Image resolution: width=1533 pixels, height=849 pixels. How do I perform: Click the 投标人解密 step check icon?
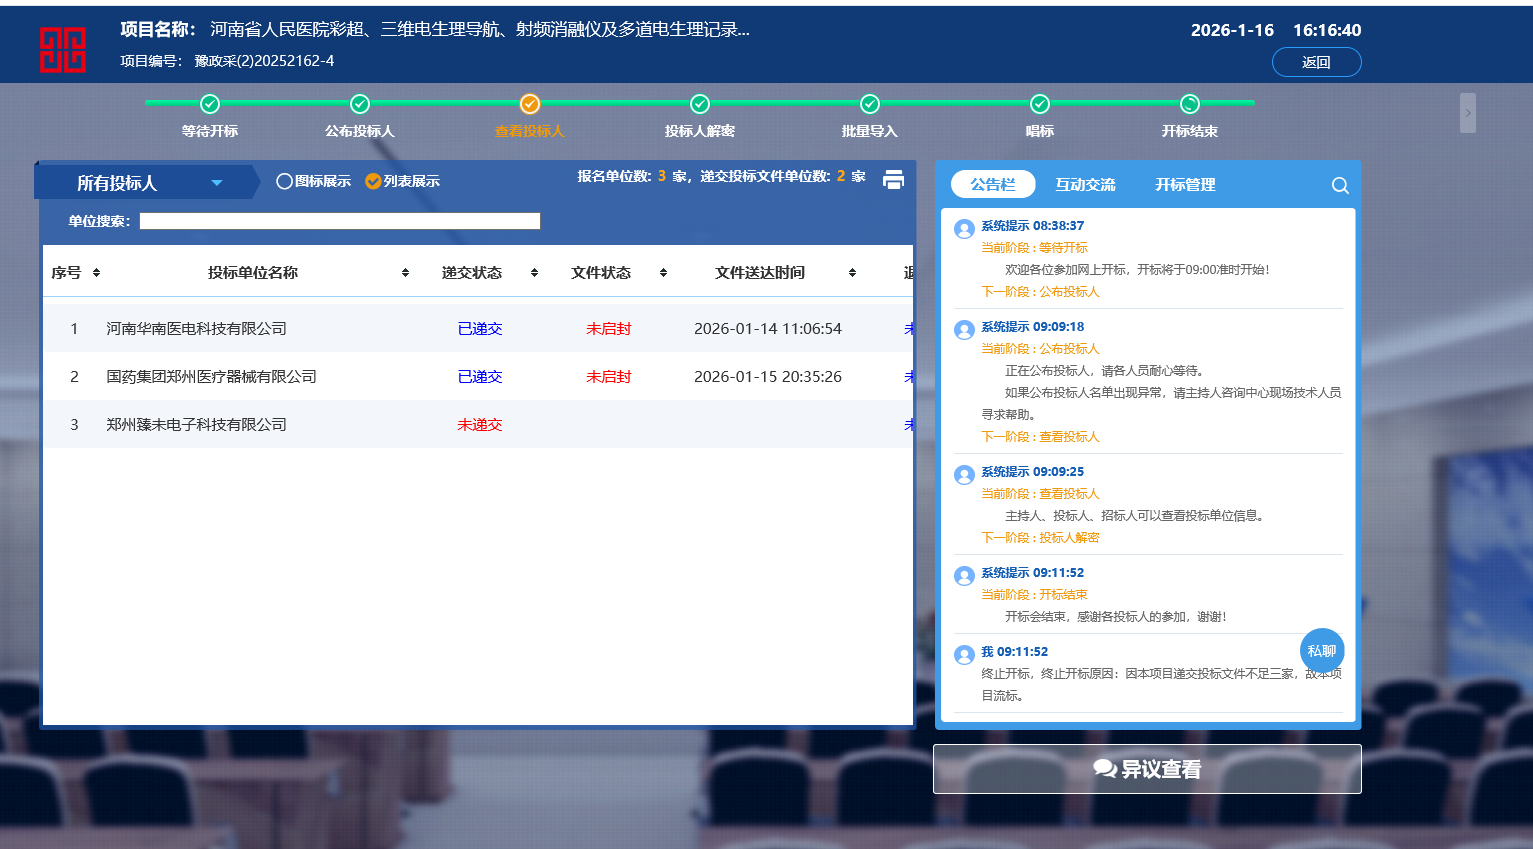tap(700, 104)
